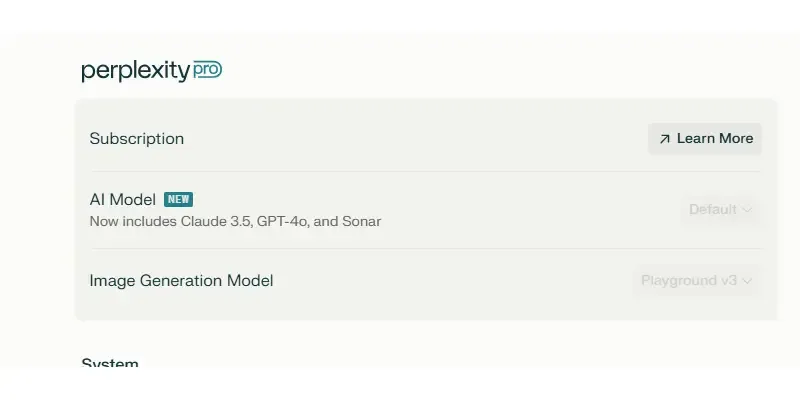
Task: Click the Learn More text
Action: (x=715, y=139)
